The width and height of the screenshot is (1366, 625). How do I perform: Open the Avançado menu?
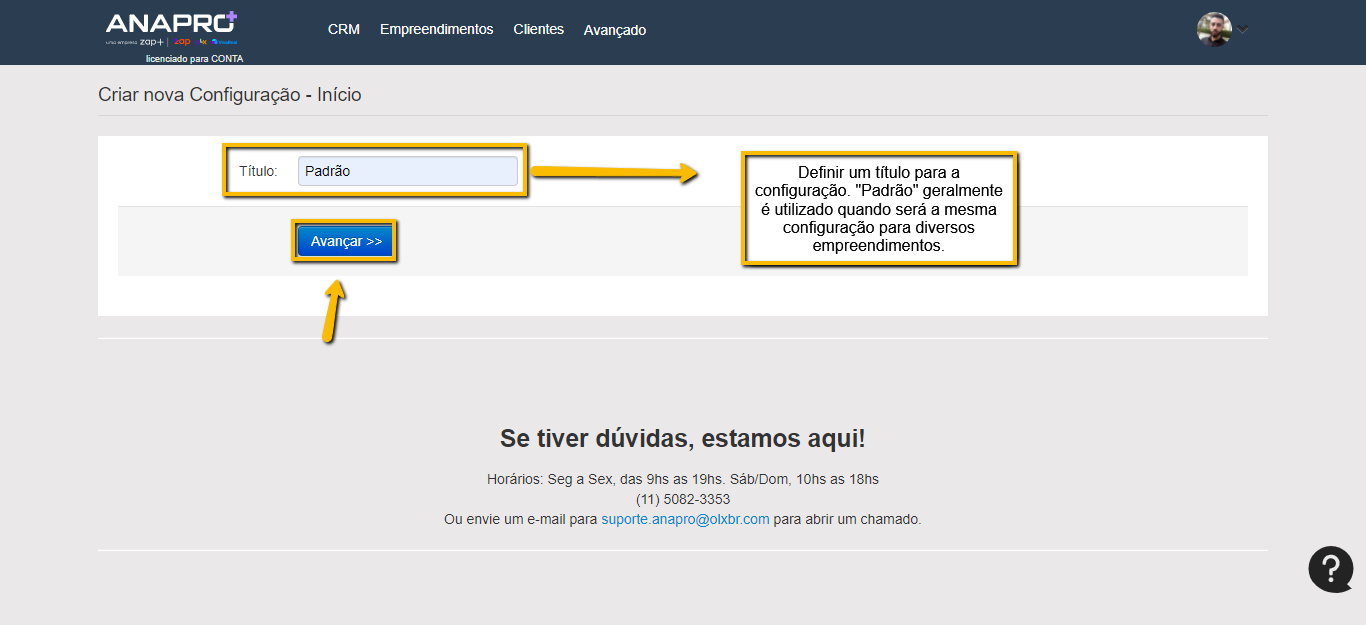tap(614, 30)
